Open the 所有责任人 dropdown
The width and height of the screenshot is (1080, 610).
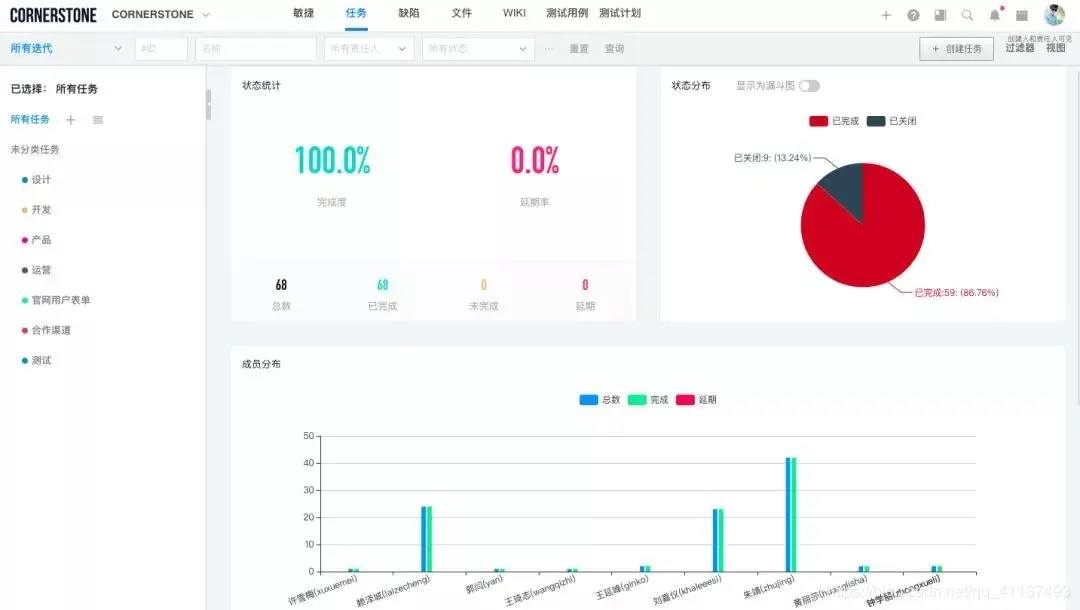[x=370, y=48]
